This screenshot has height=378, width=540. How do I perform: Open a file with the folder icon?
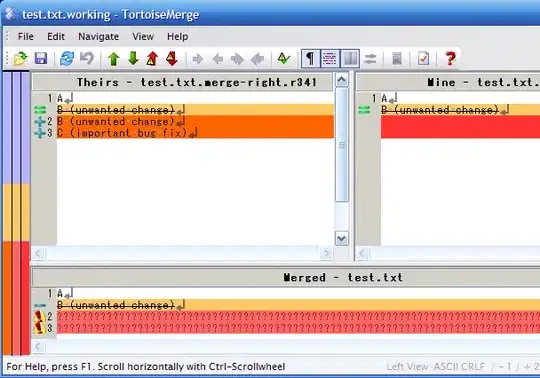pos(21,59)
